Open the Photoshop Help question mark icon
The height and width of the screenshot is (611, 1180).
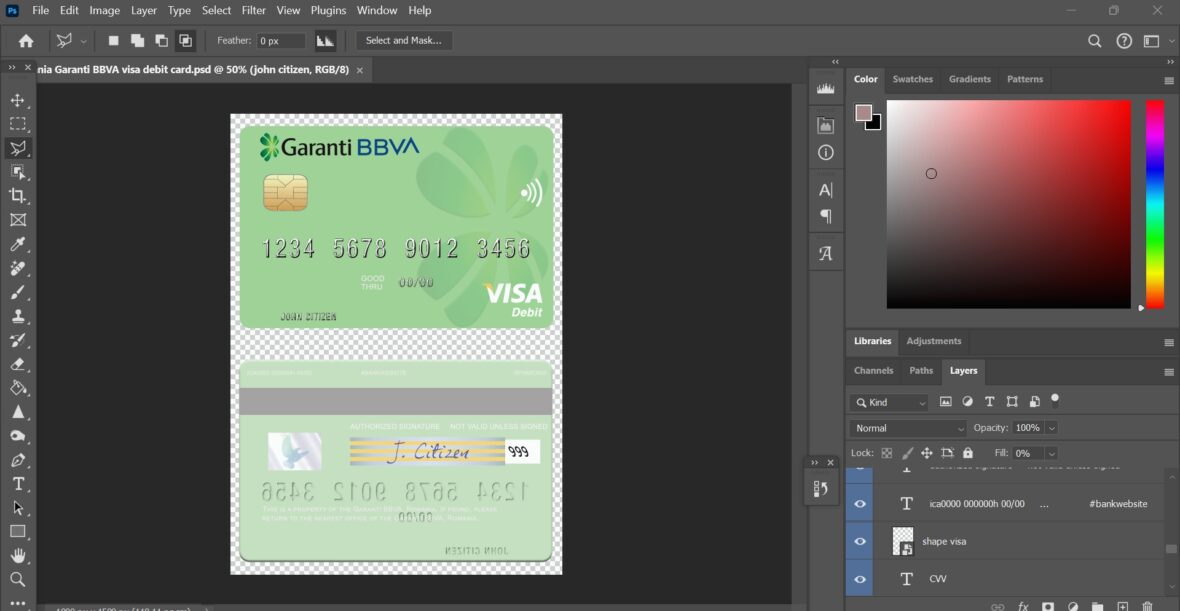click(x=1124, y=41)
